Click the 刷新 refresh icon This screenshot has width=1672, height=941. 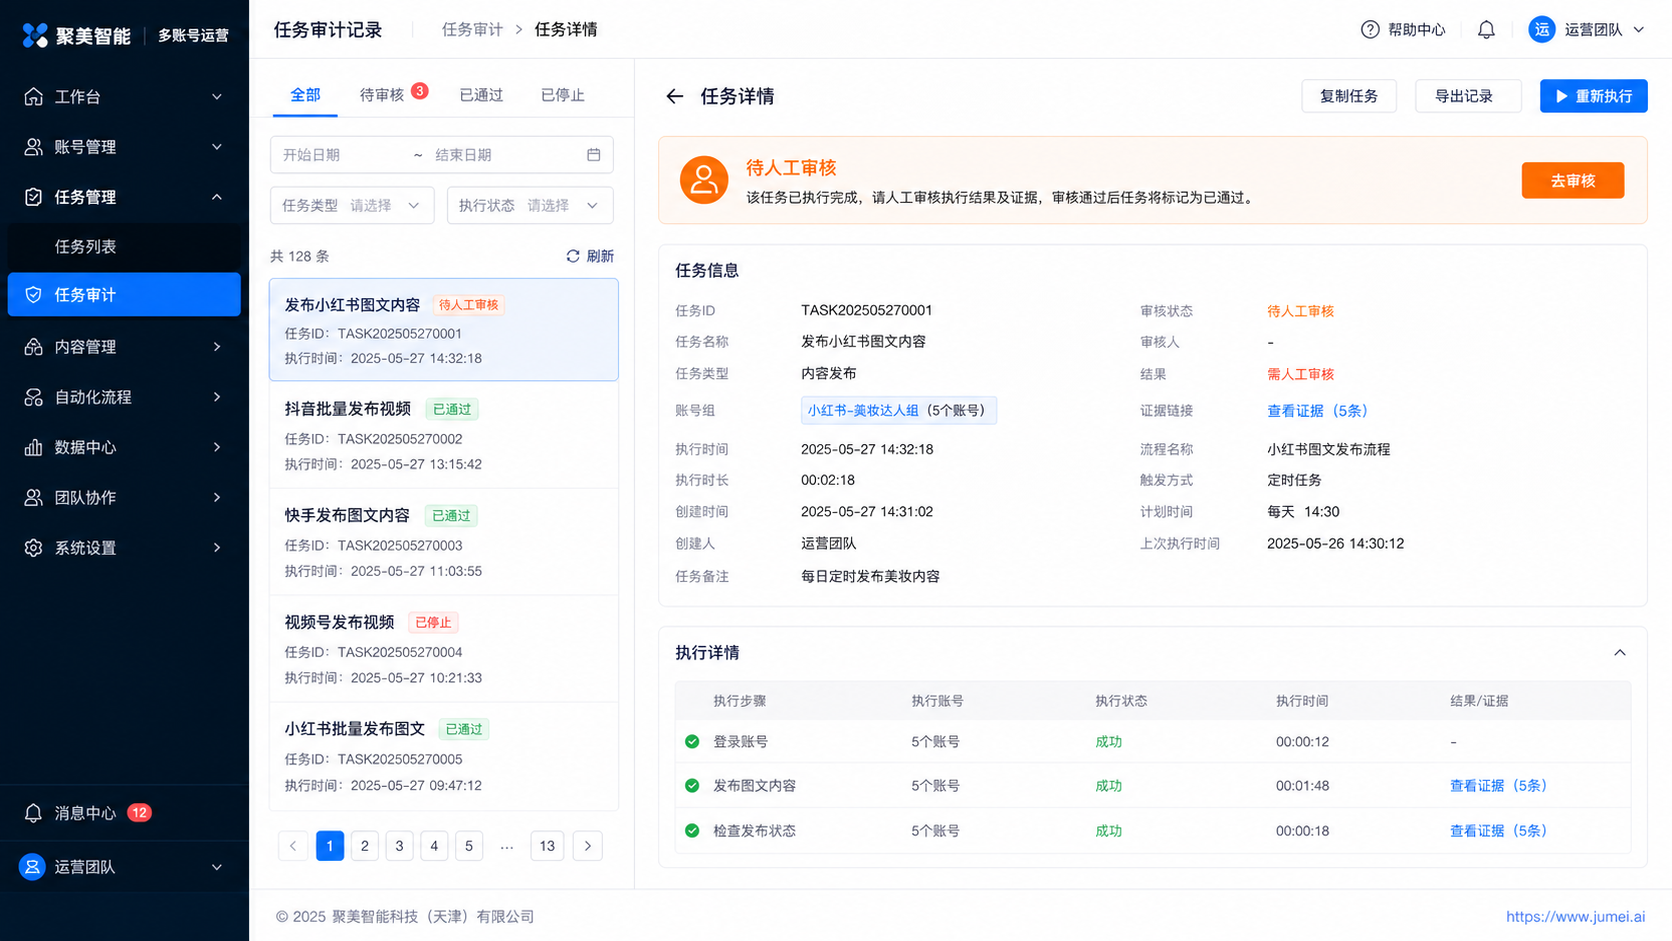[x=573, y=256]
